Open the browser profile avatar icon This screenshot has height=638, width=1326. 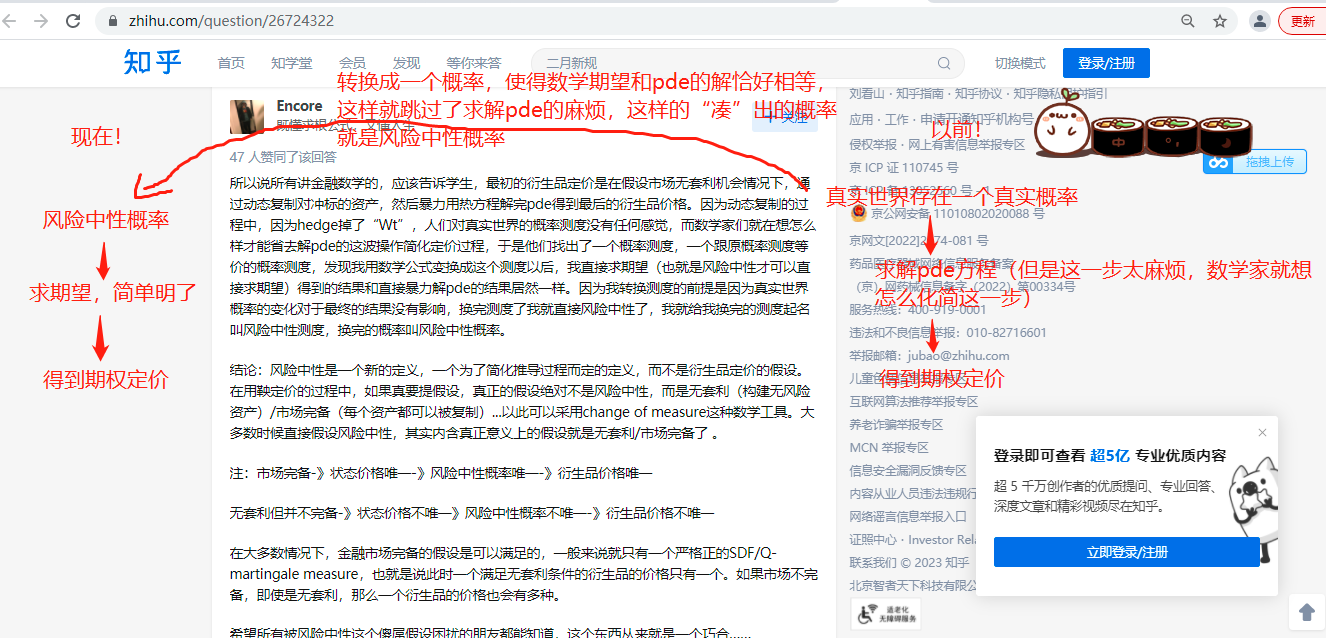coord(1260,21)
